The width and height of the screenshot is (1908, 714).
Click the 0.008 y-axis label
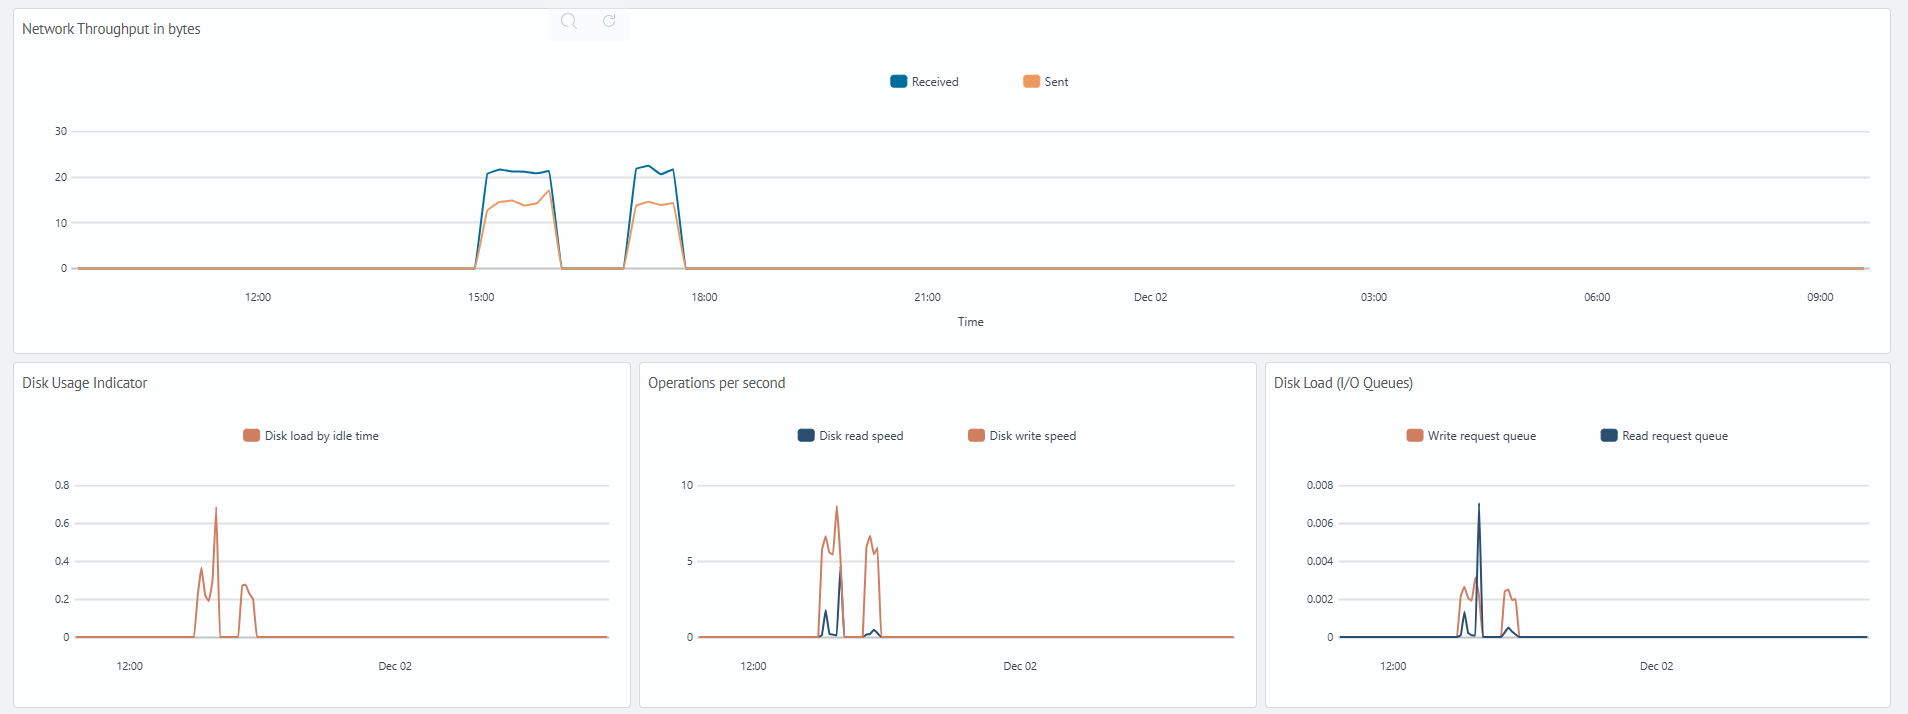pos(1320,485)
